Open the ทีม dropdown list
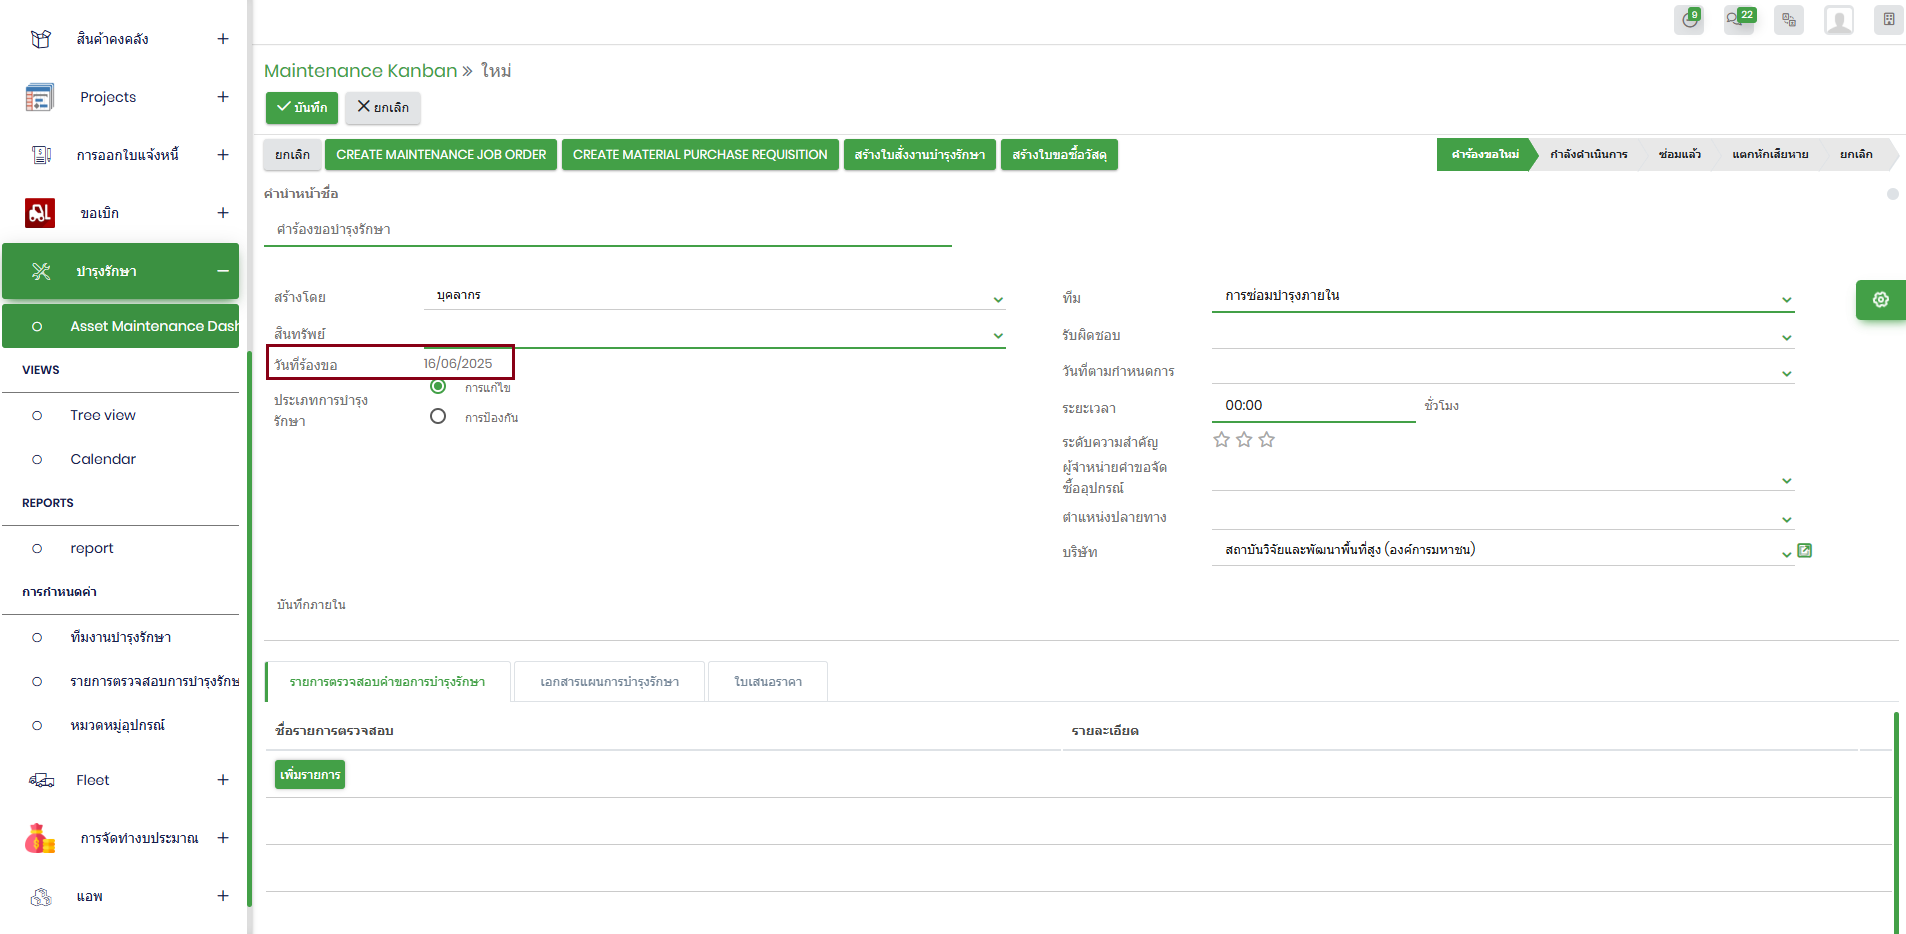The image size is (1906, 934). point(1786,299)
